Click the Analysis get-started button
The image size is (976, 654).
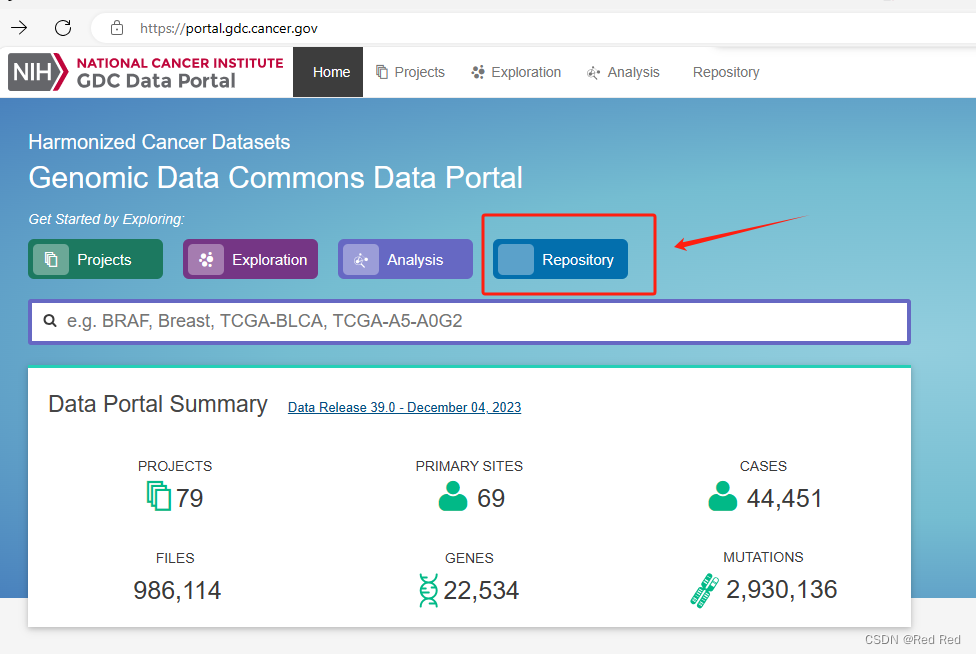point(405,259)
